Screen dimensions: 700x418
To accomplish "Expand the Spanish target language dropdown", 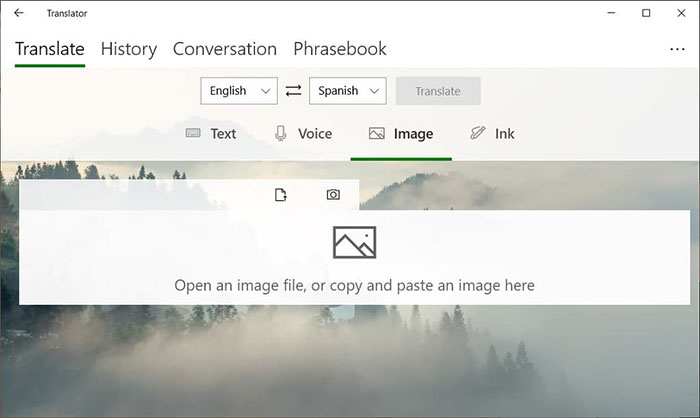I will click(348, 91).
